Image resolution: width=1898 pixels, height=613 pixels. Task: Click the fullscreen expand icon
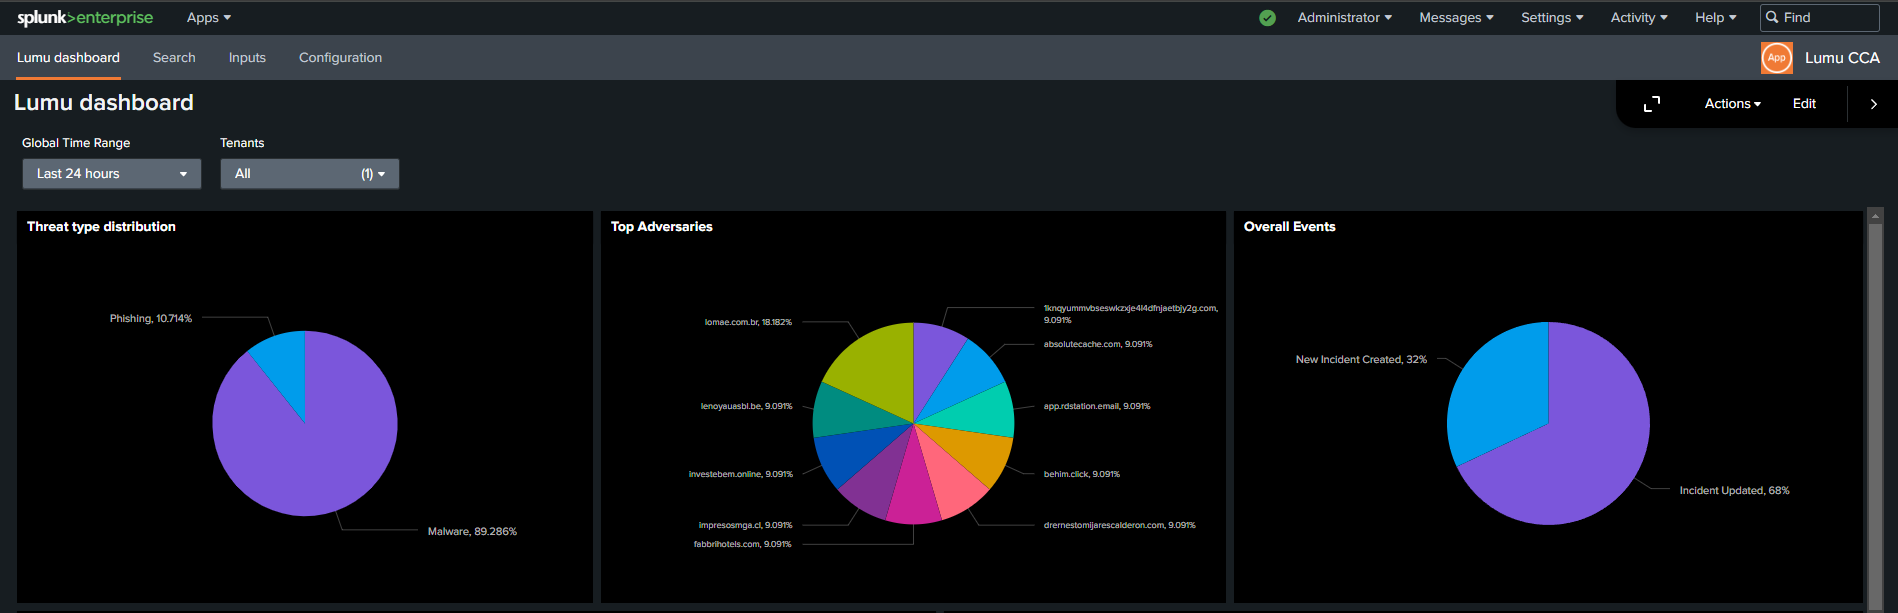tap(1652, 104)
